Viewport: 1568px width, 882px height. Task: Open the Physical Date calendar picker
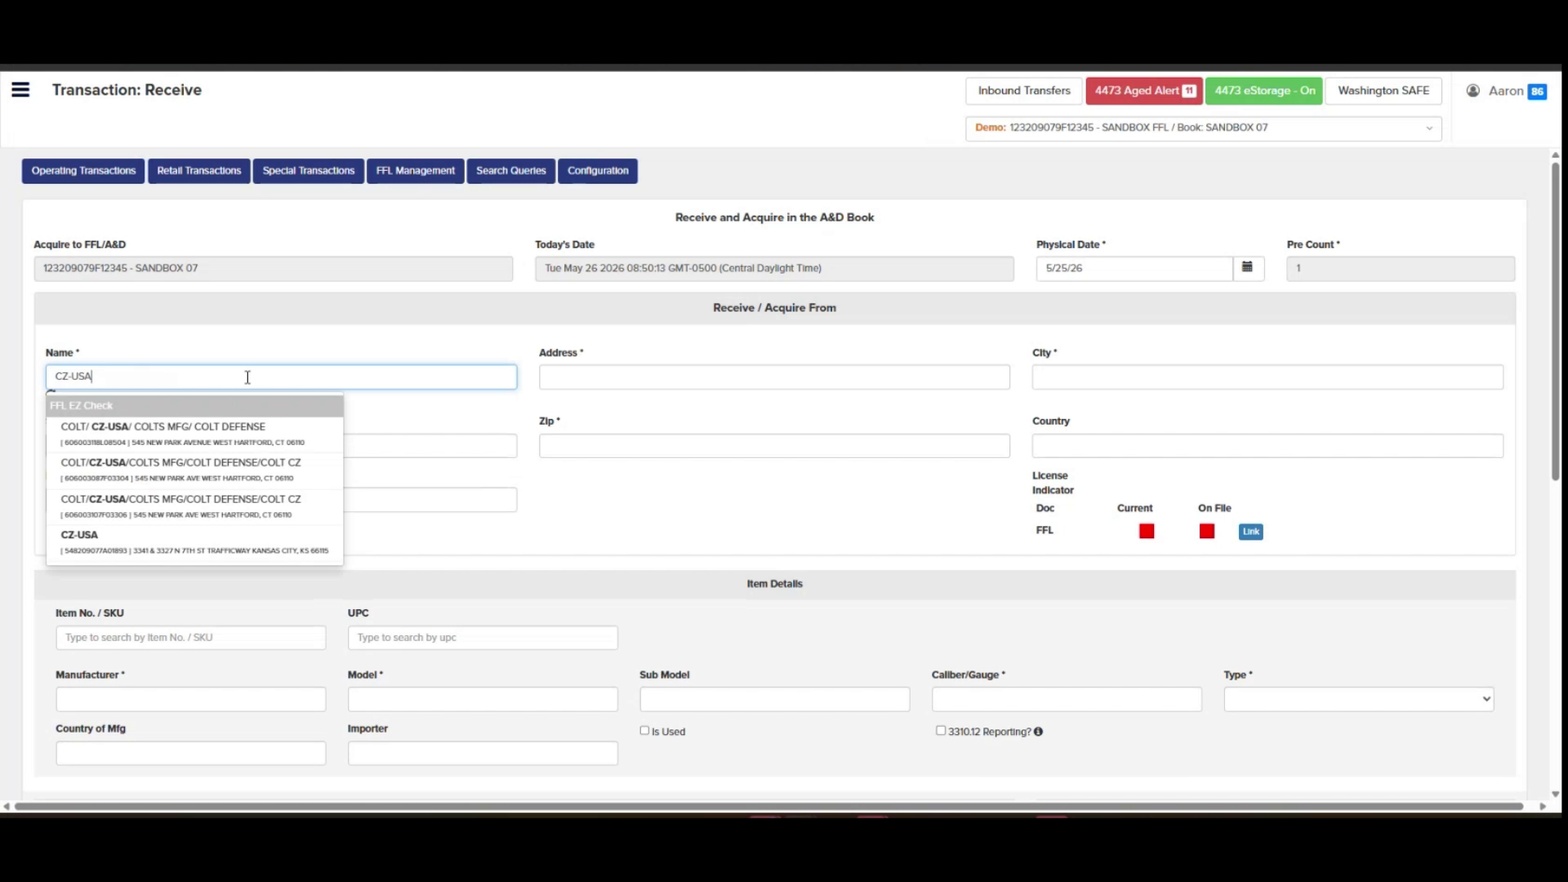tap(1248, 268)
